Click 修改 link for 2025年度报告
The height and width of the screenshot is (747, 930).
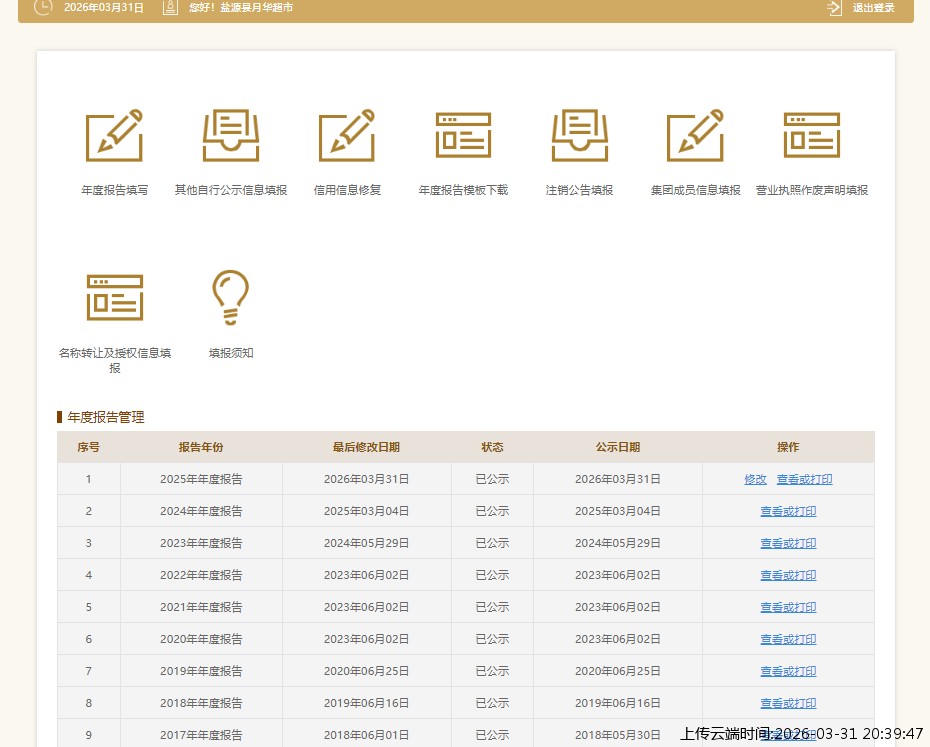[x=755, y=479]
